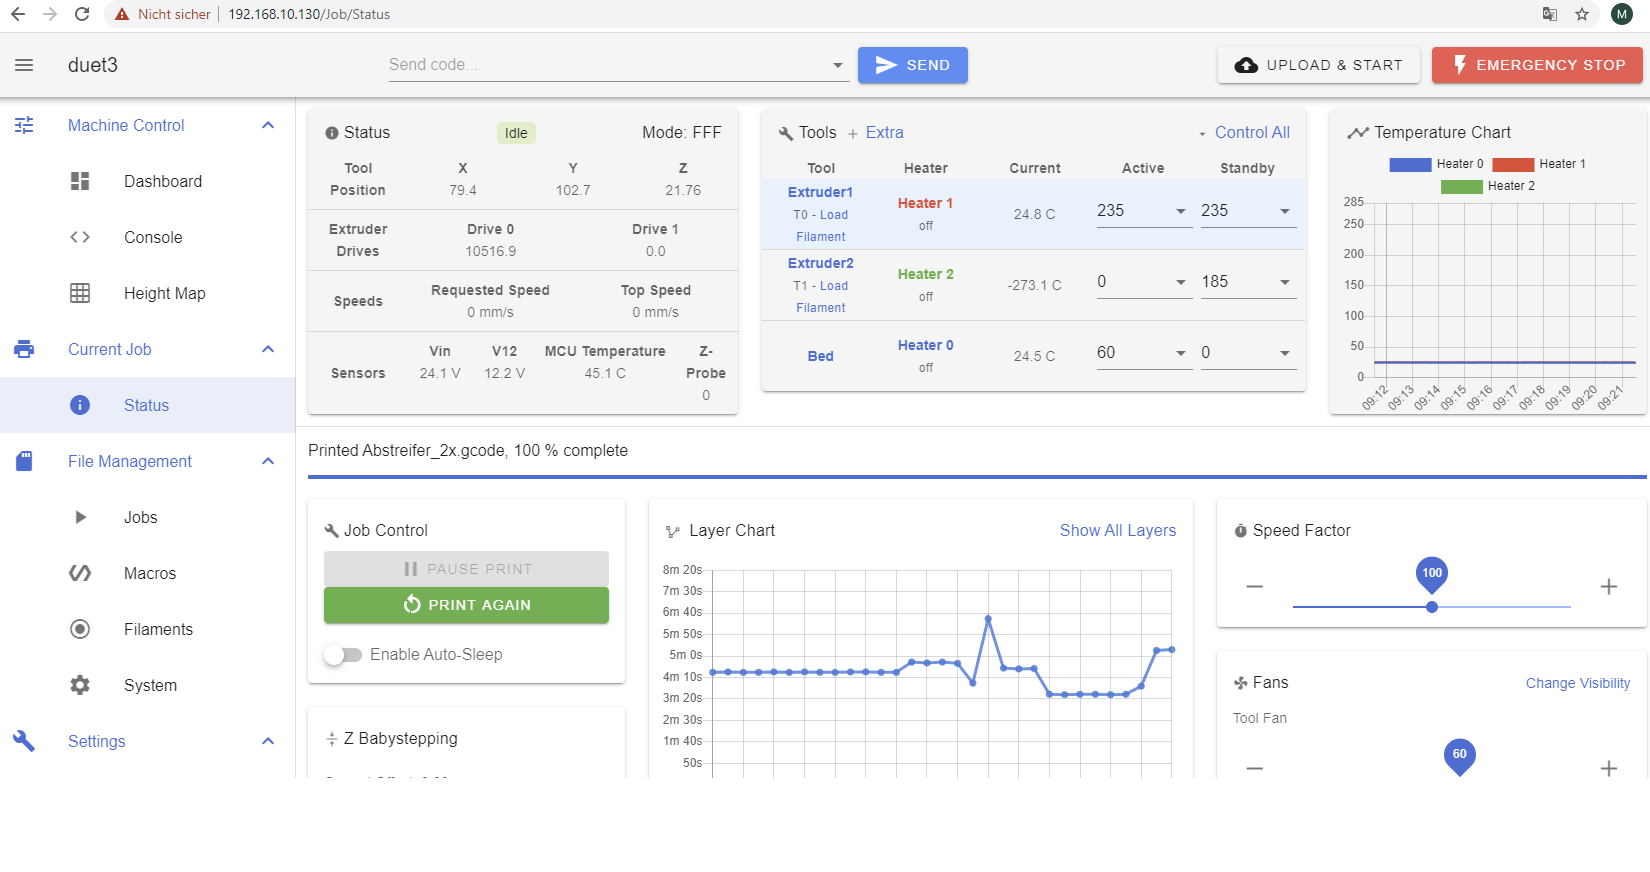Increase tool fan with plus icon
The height and width of the screenshot is (872, 1650).
point(1609,768)
